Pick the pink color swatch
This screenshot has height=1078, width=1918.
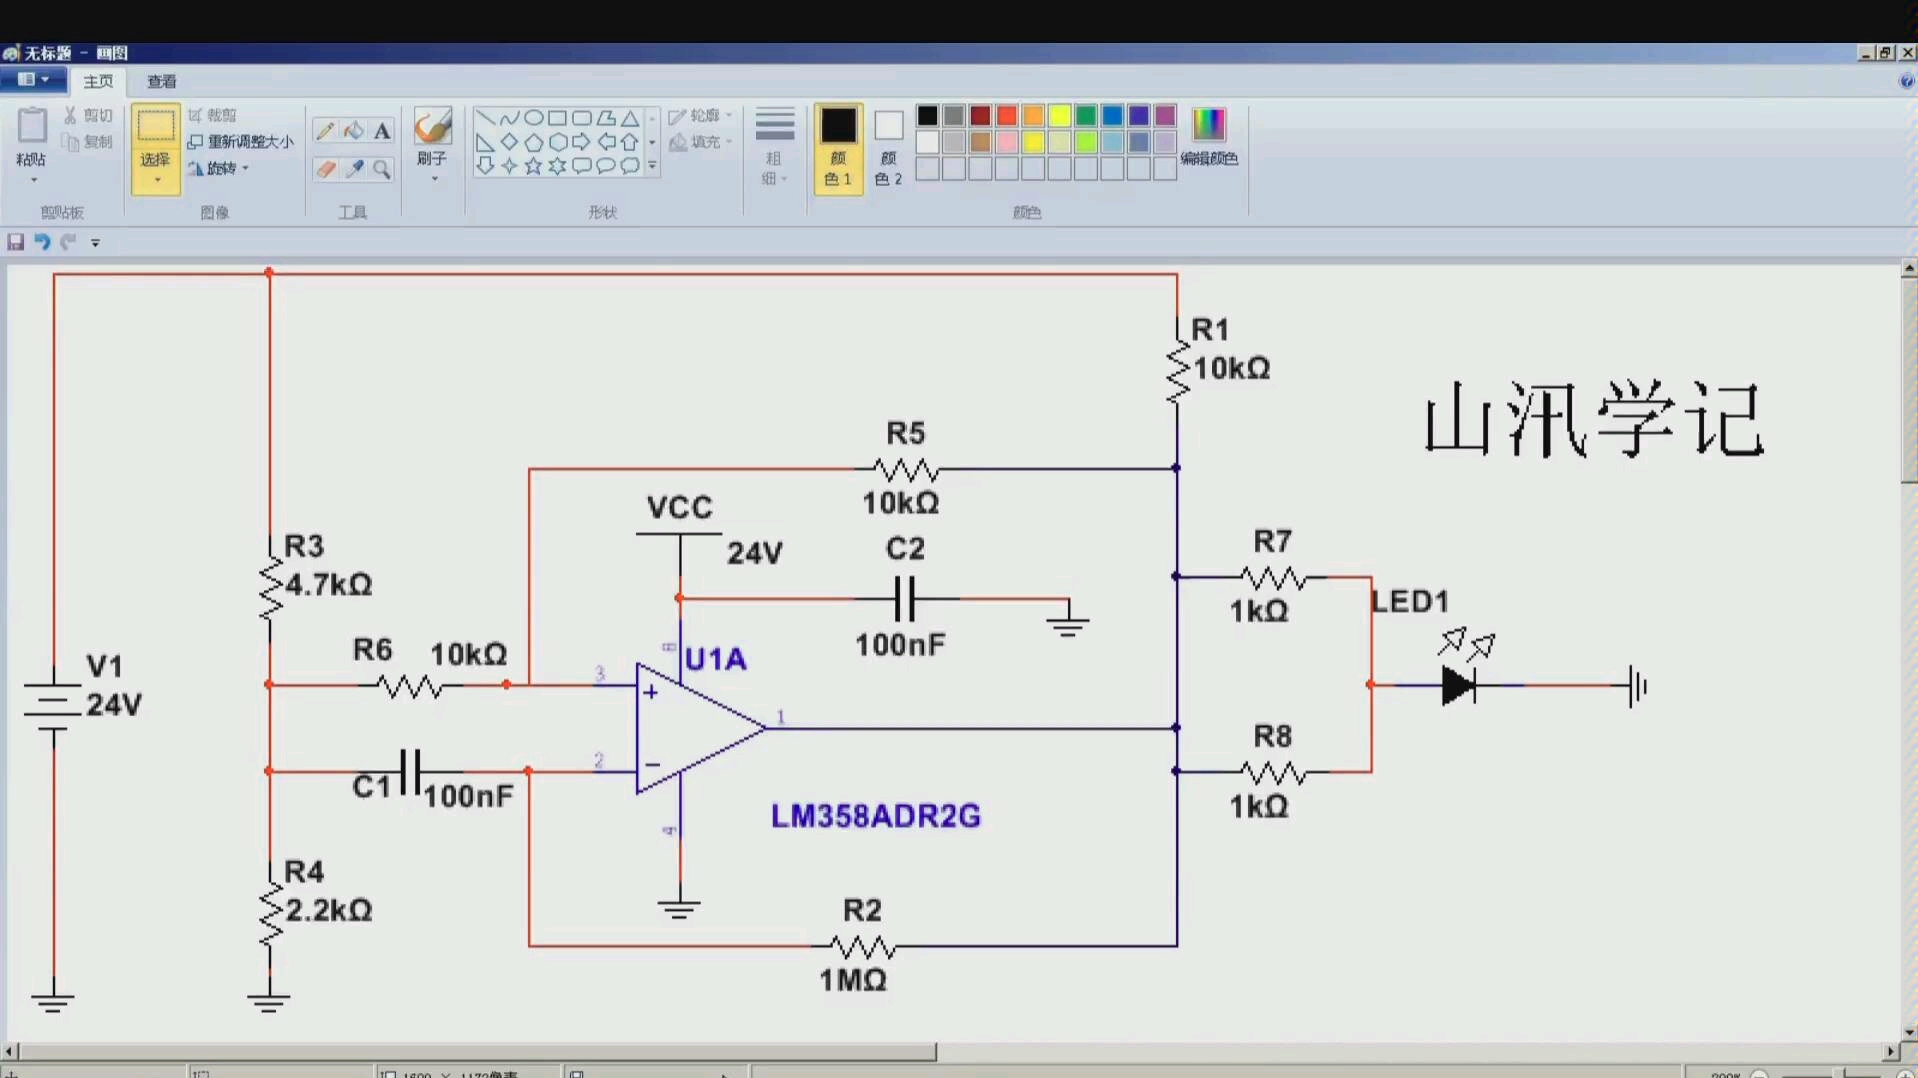click(1007, 142)
